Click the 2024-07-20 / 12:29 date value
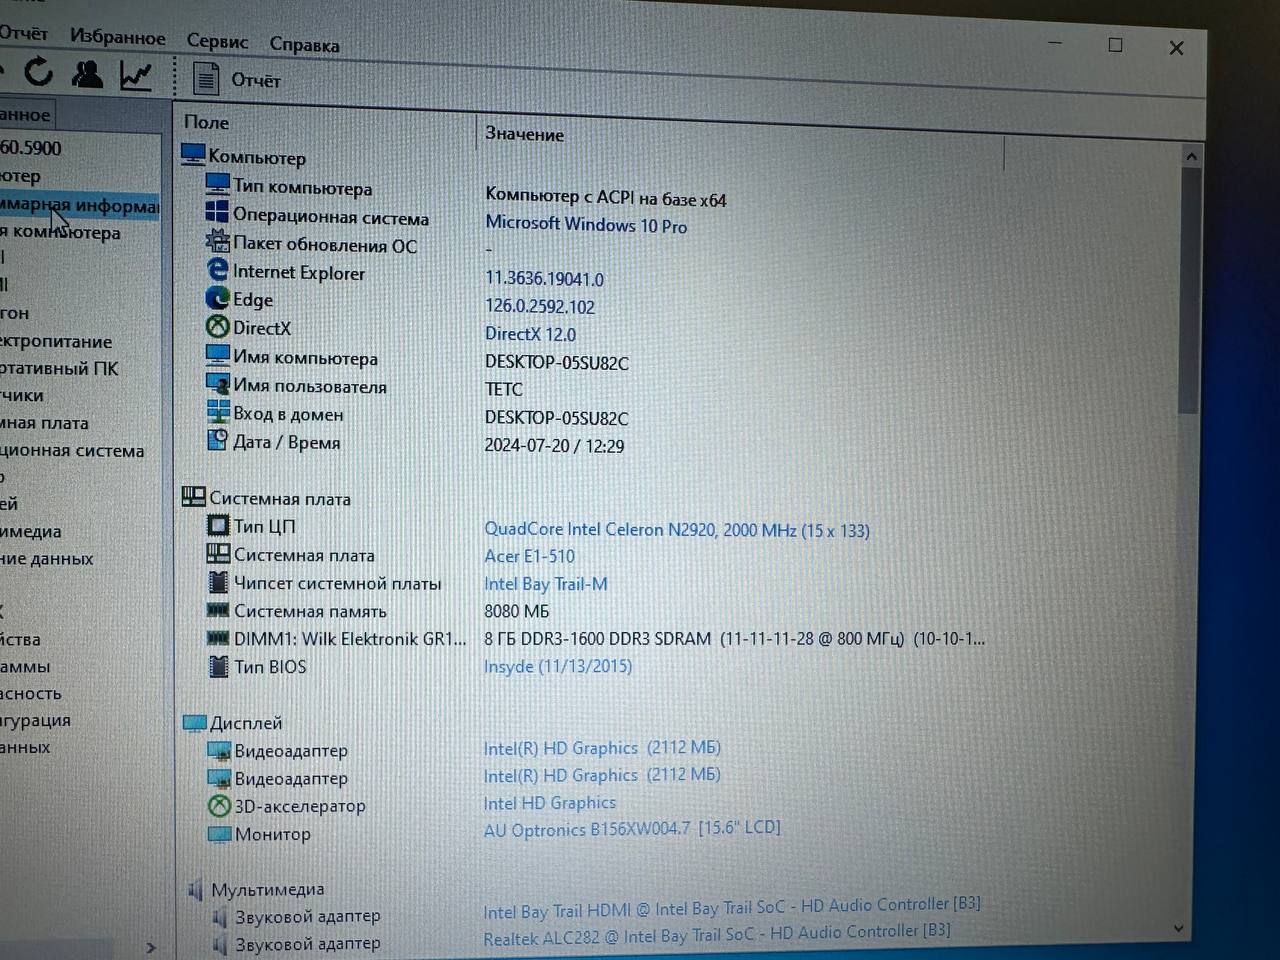1280x960 pixels. click(554, 446)
